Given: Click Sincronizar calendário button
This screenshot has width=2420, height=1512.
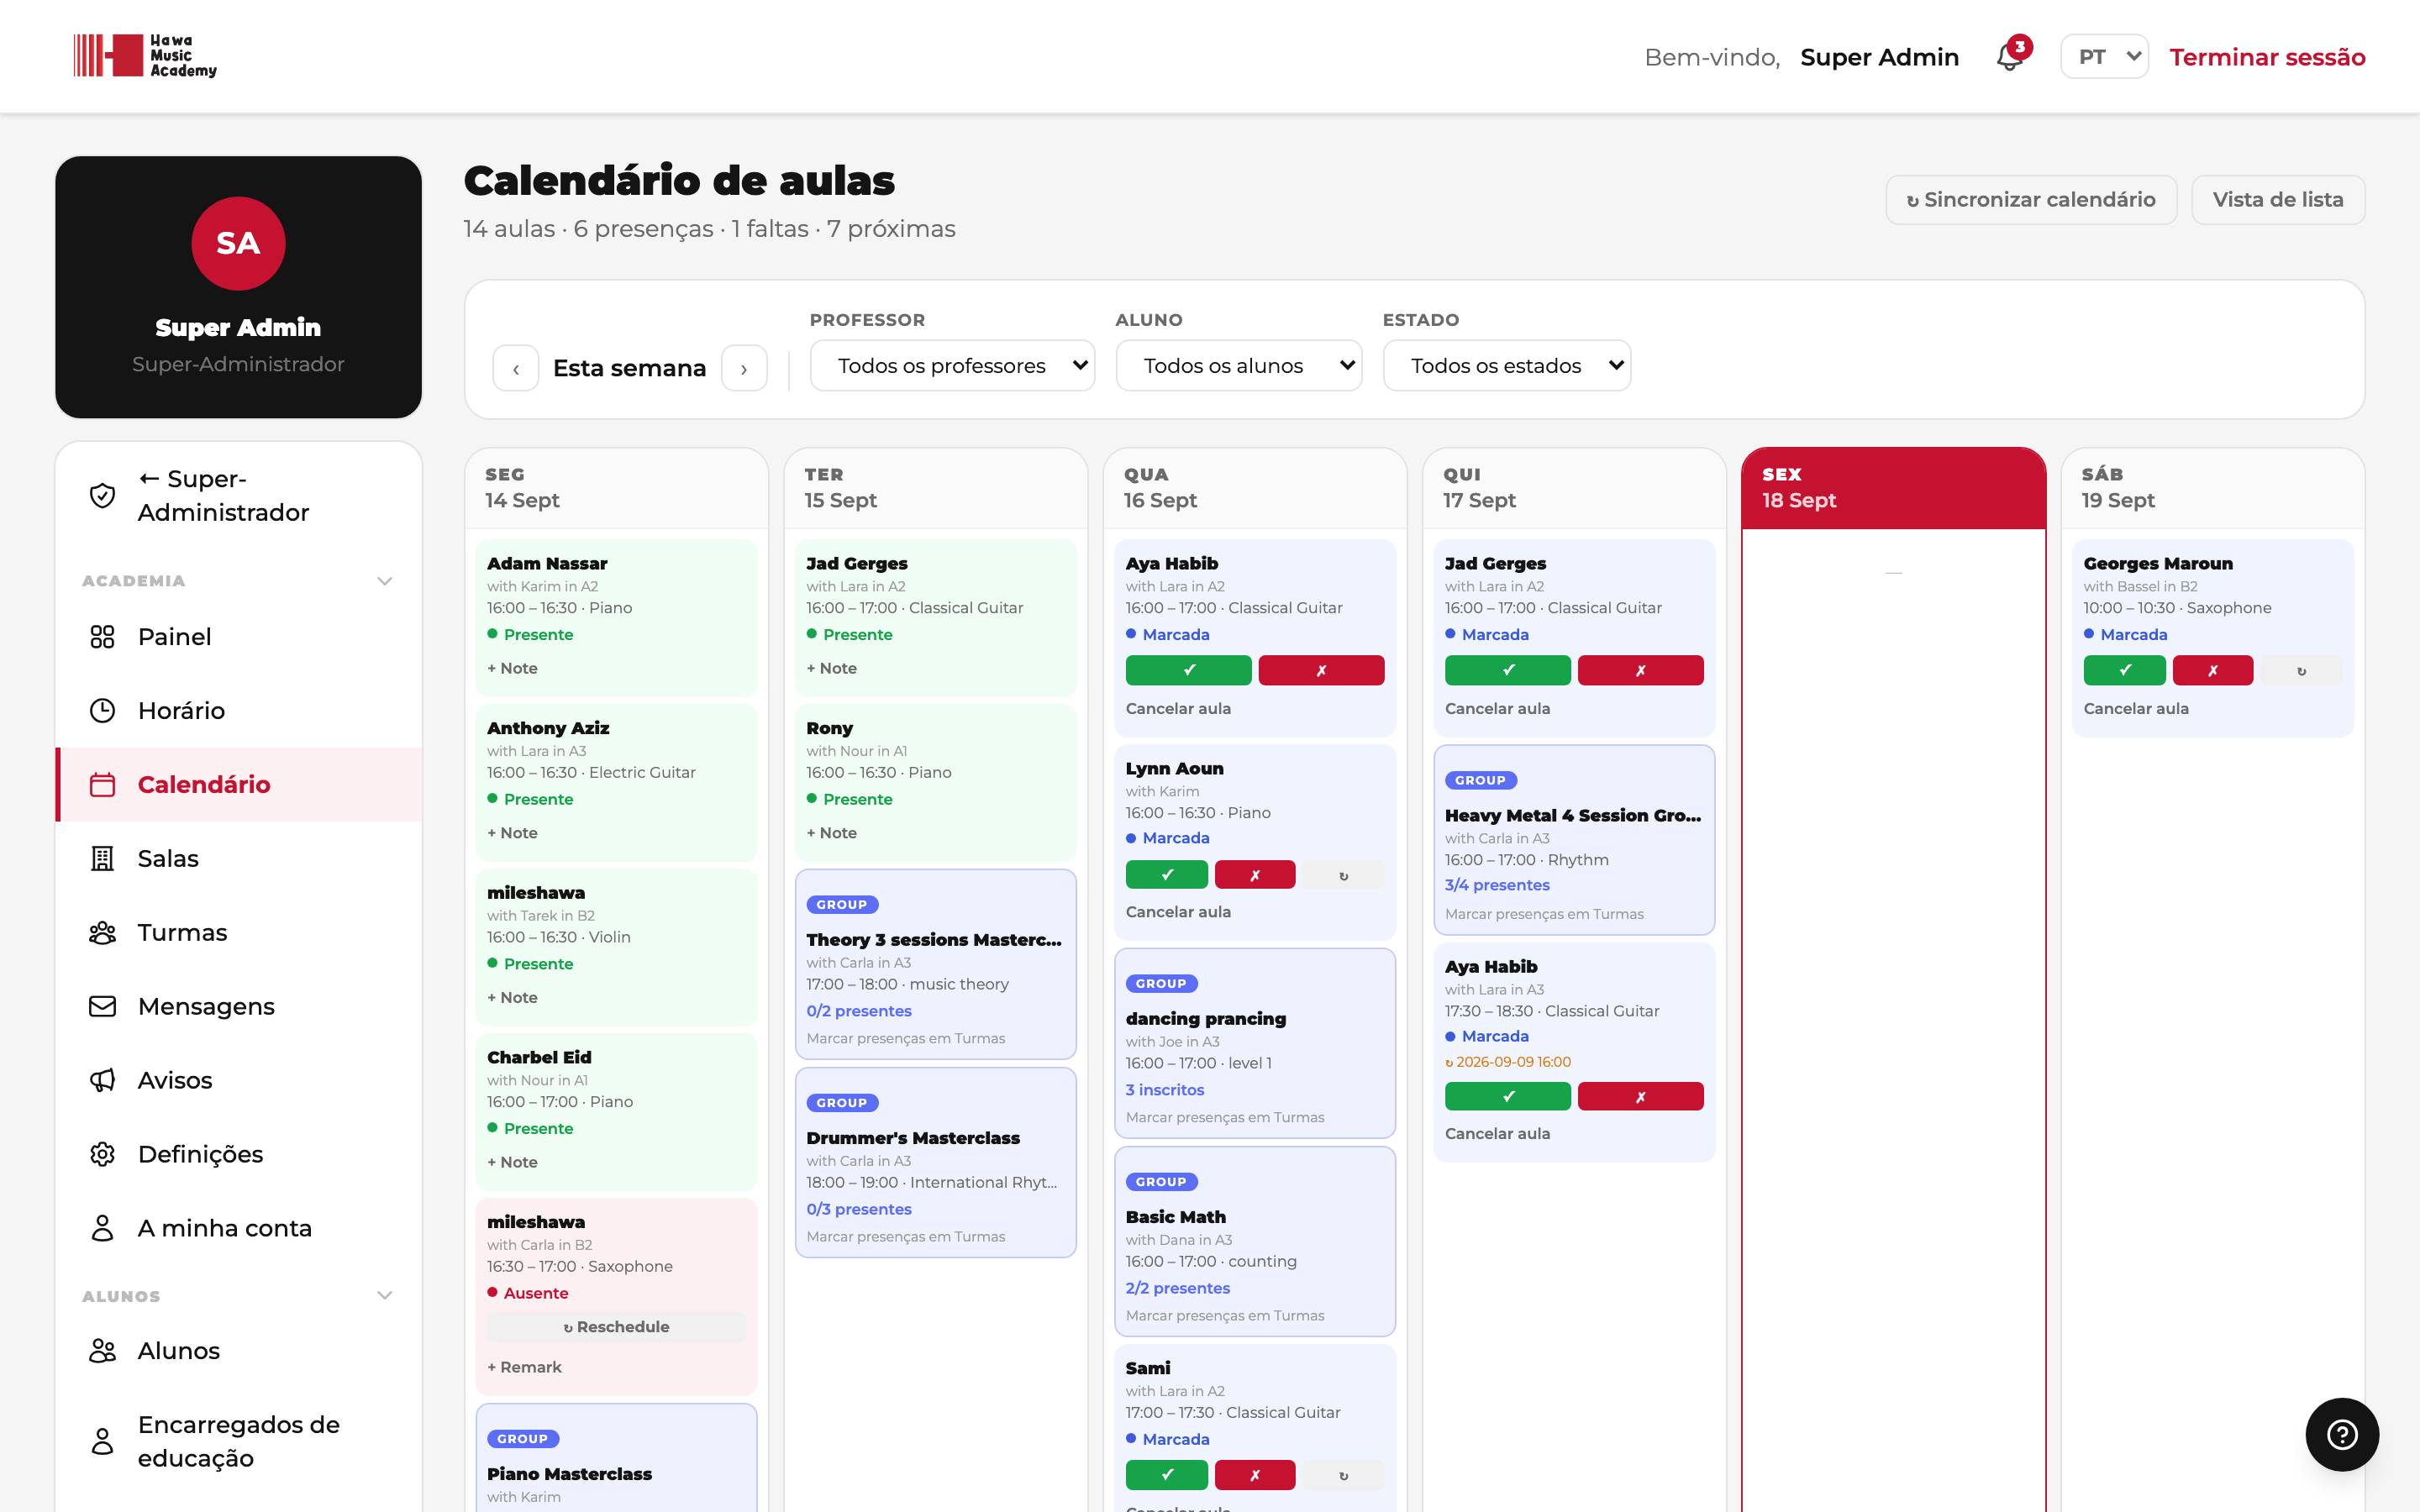Looking at the screenshot, I should pyautogui.click(x=2031, y=200).
